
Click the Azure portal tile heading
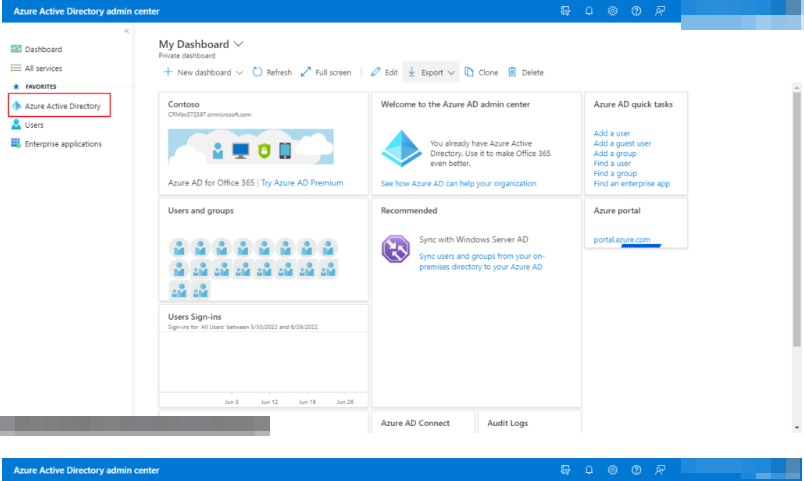(x=617, y=210)
